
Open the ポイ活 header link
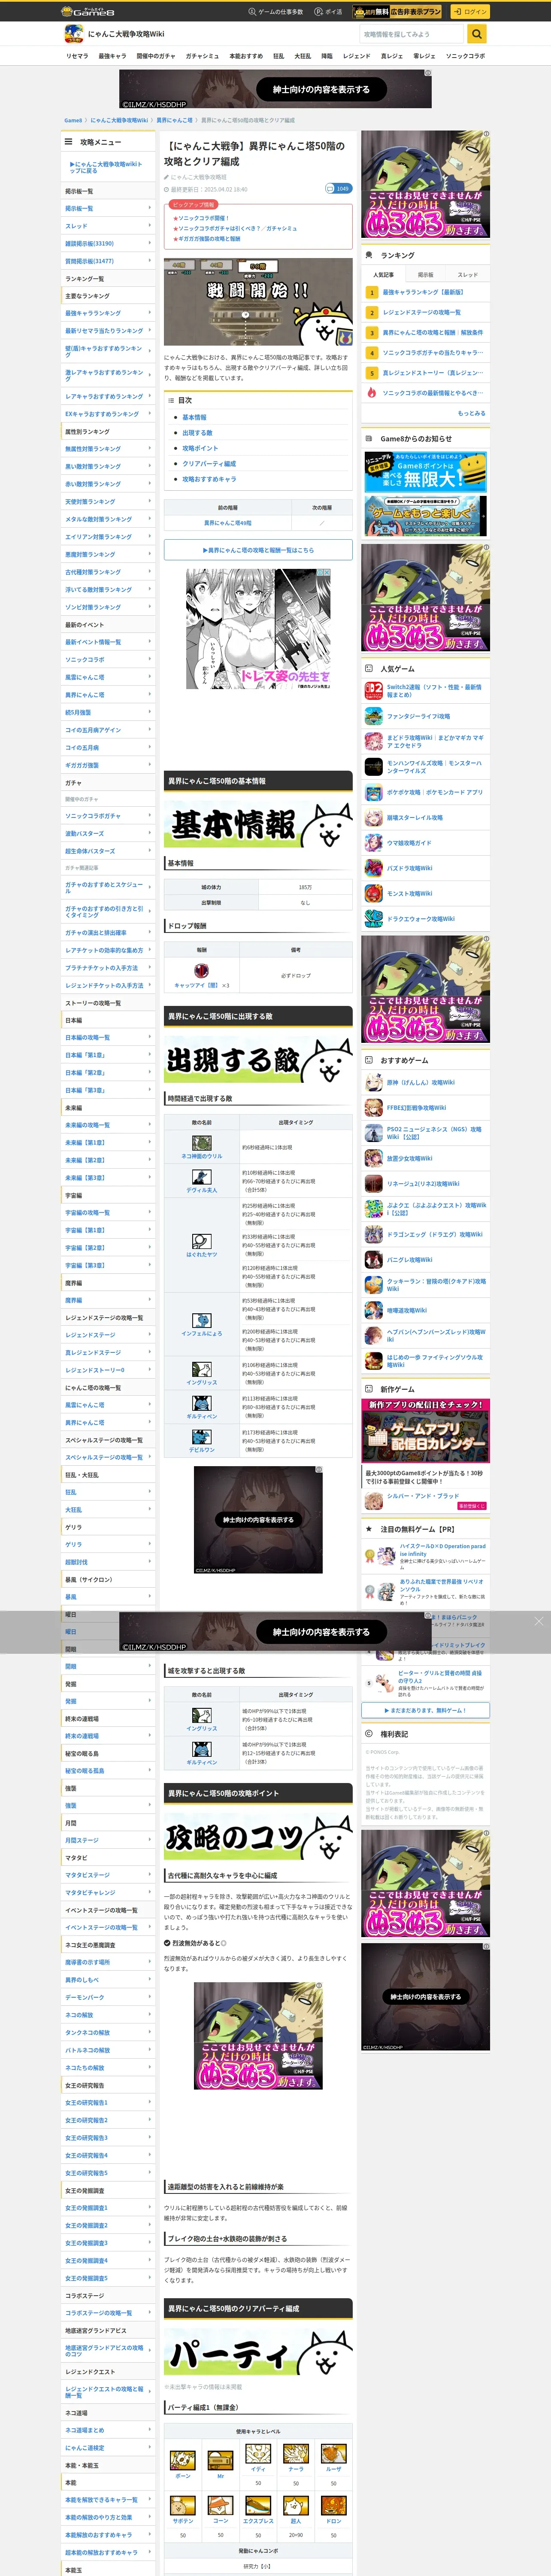point(328,12)
